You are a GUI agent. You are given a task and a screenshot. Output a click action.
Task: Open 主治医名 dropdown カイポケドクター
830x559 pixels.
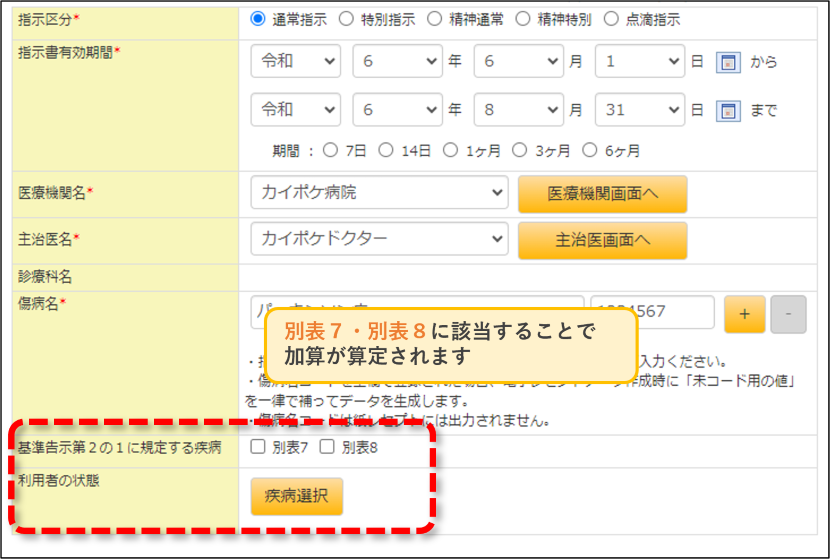pos(380,239)
